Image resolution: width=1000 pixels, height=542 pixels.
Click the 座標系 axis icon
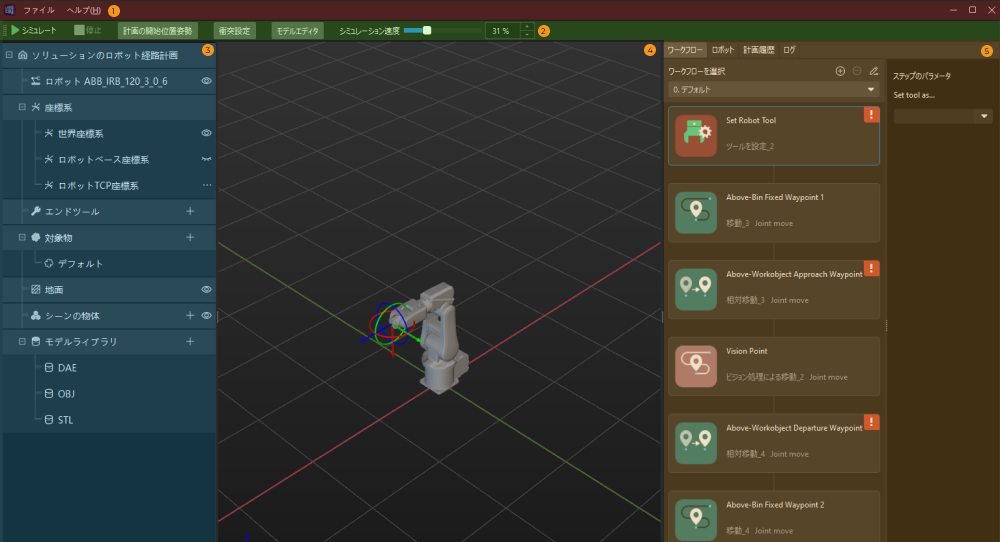click(36, 107)
